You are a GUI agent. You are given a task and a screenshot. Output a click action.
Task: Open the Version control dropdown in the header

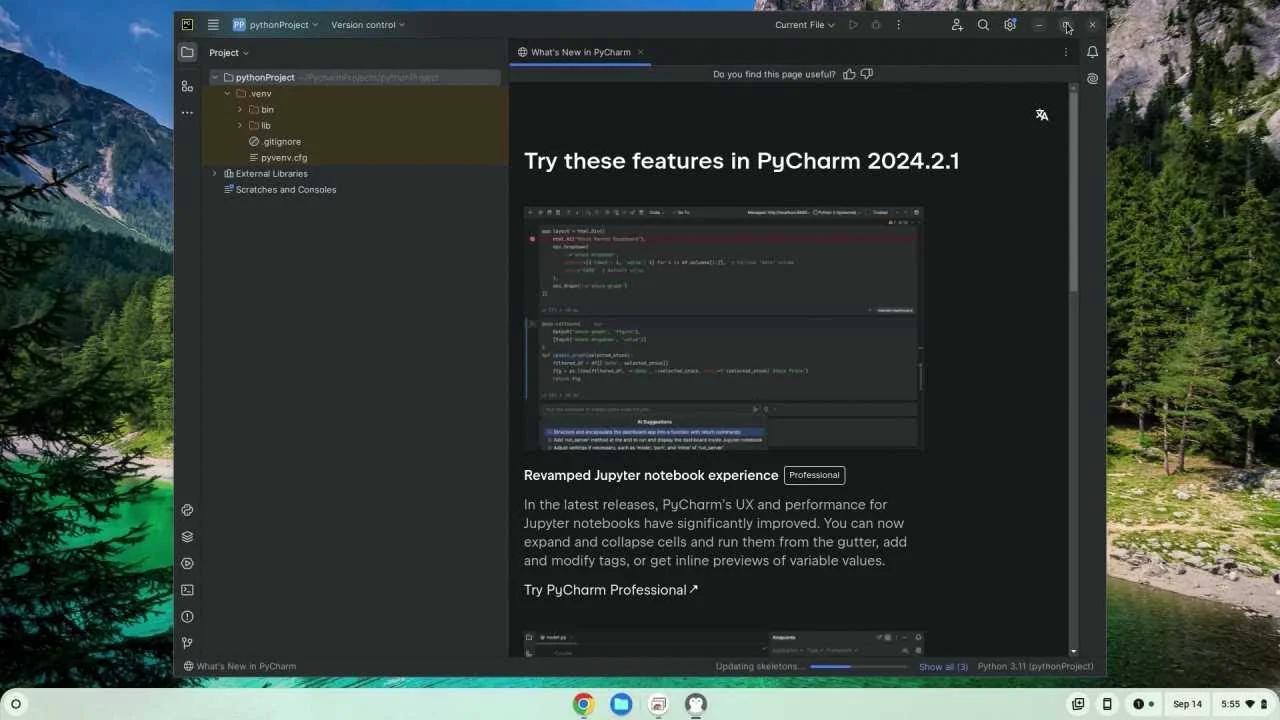(366, 25)
